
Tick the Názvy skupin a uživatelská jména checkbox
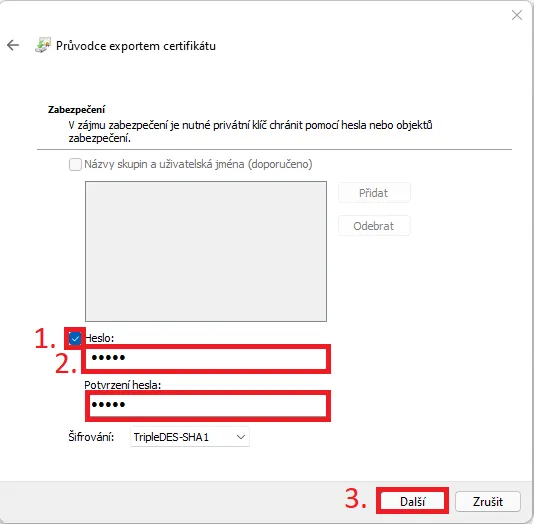coord(75,164)
